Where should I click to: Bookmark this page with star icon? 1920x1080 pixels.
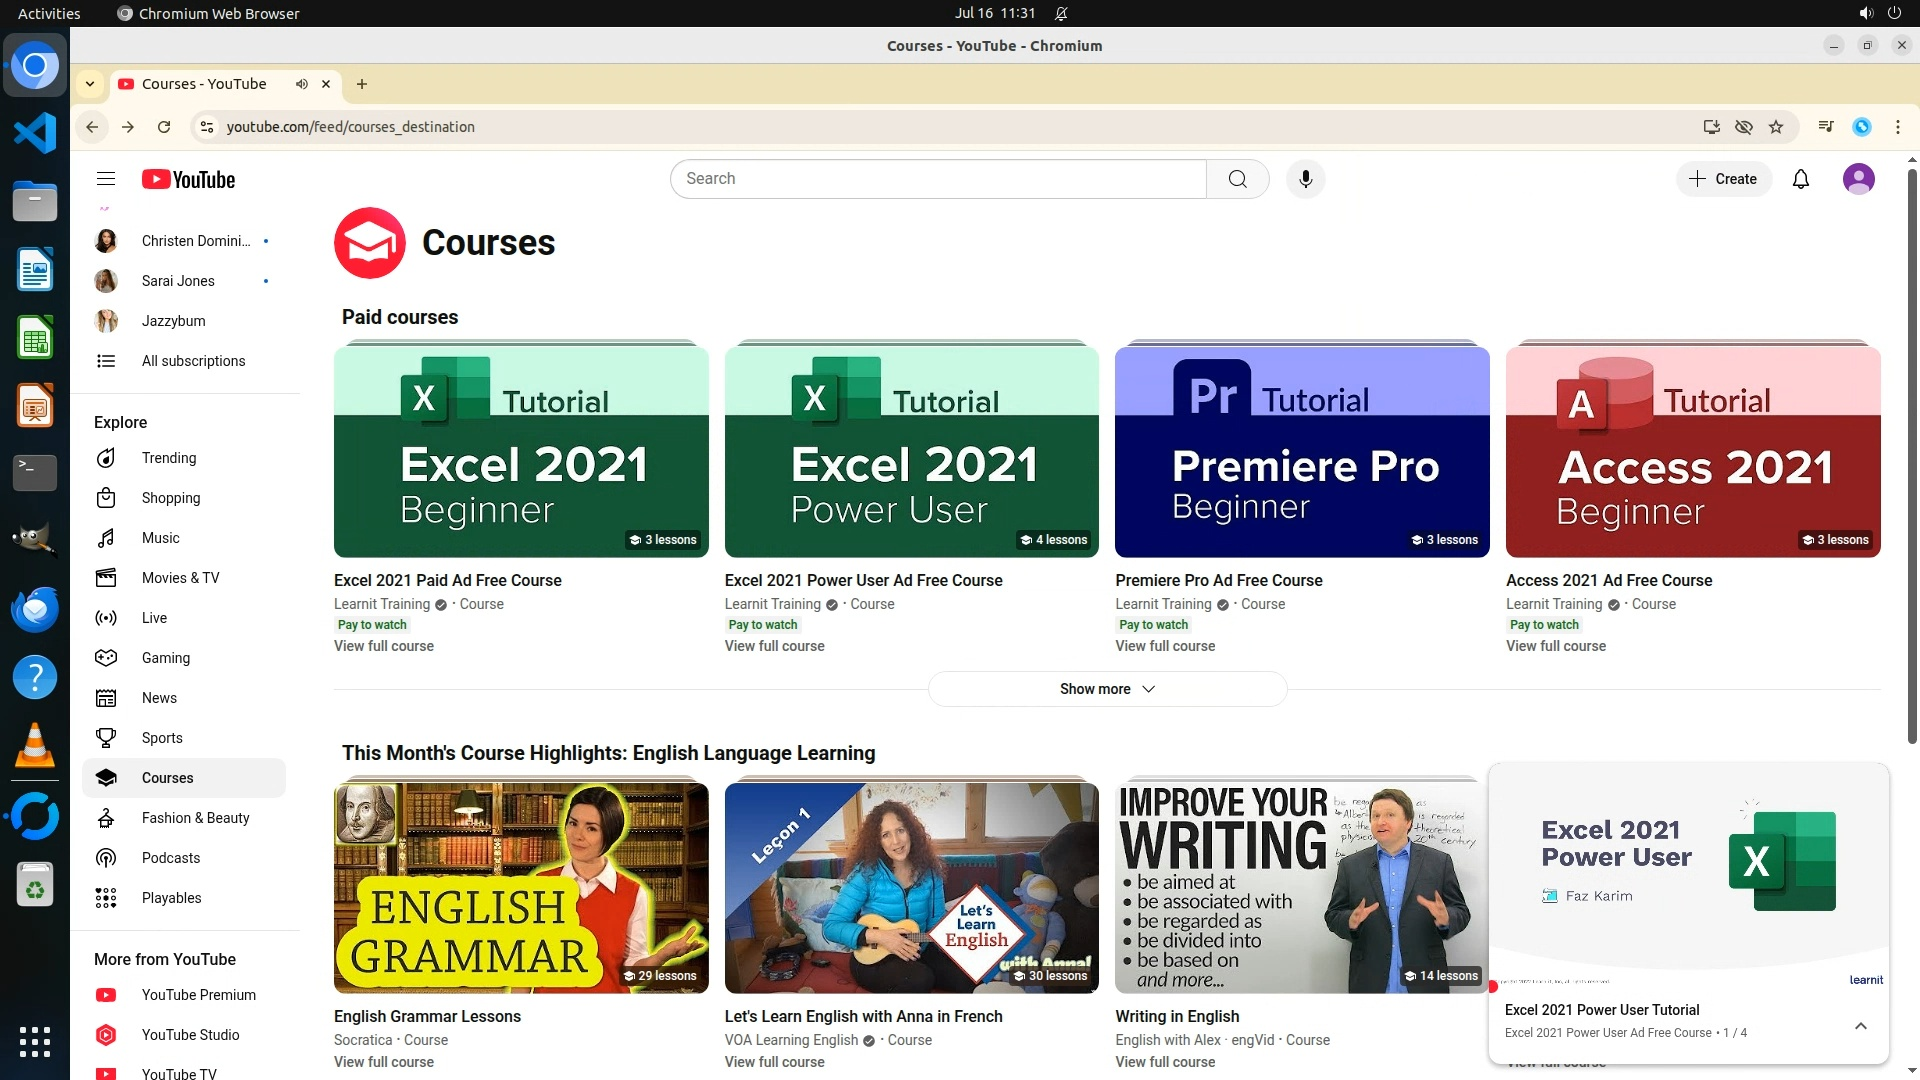point(1776,127)
